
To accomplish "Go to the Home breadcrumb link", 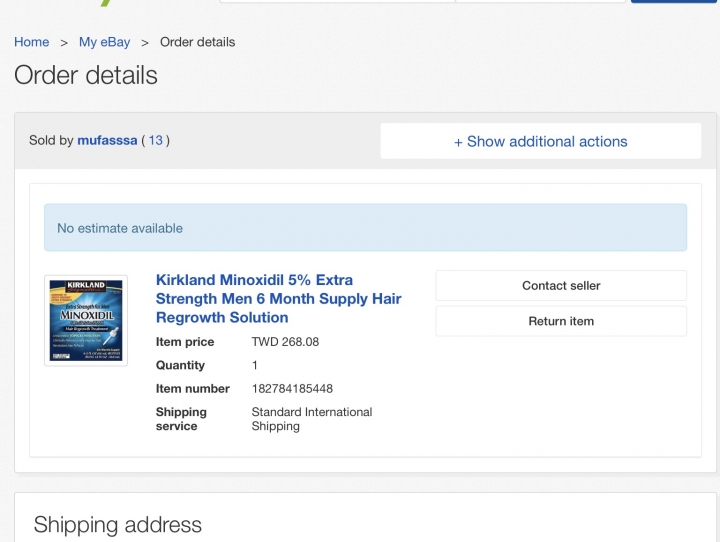I will click(32, 42).
